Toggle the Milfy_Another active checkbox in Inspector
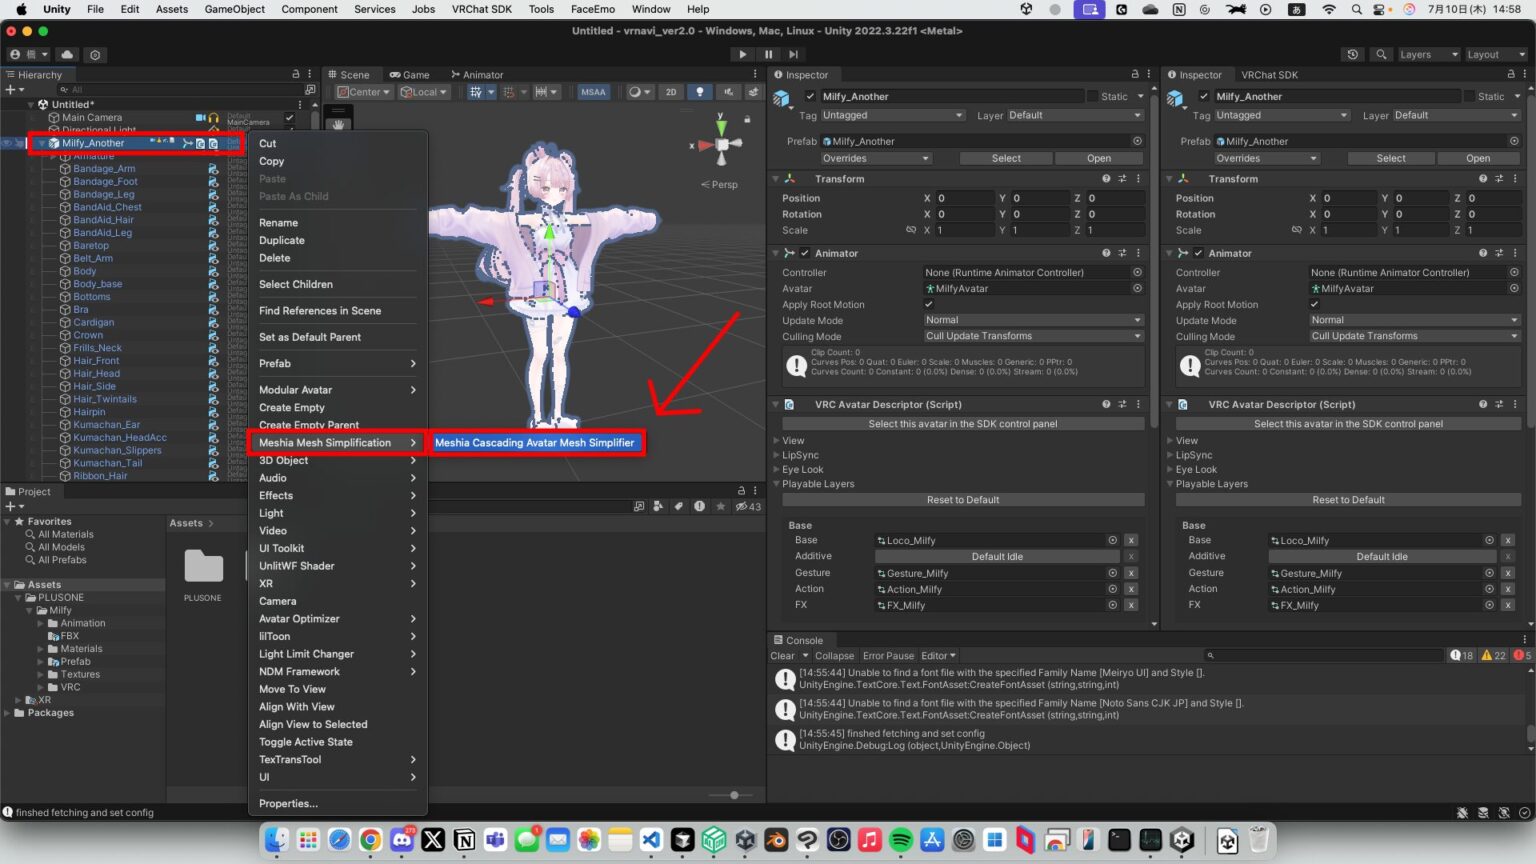This screenshot has width=1536, height=864. coord(810,96)
